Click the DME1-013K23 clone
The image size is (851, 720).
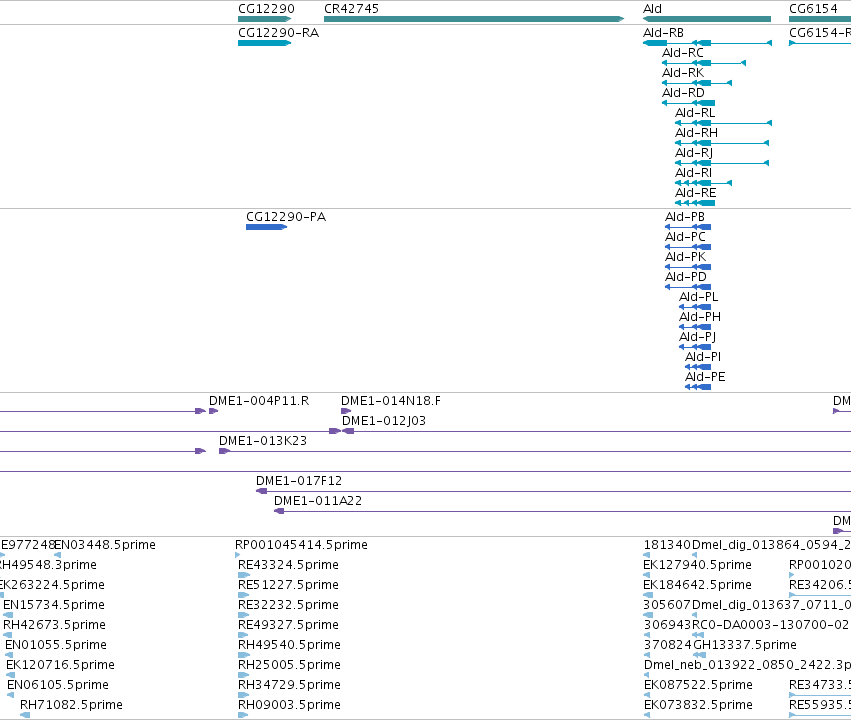(535, 451)
